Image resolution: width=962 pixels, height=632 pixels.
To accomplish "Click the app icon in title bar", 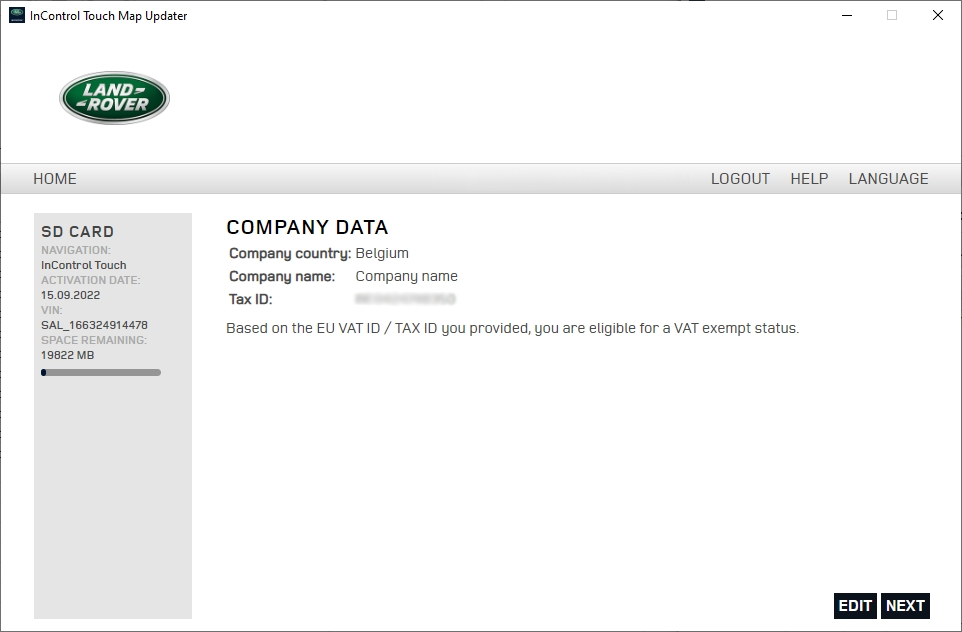I will point(16,15).
